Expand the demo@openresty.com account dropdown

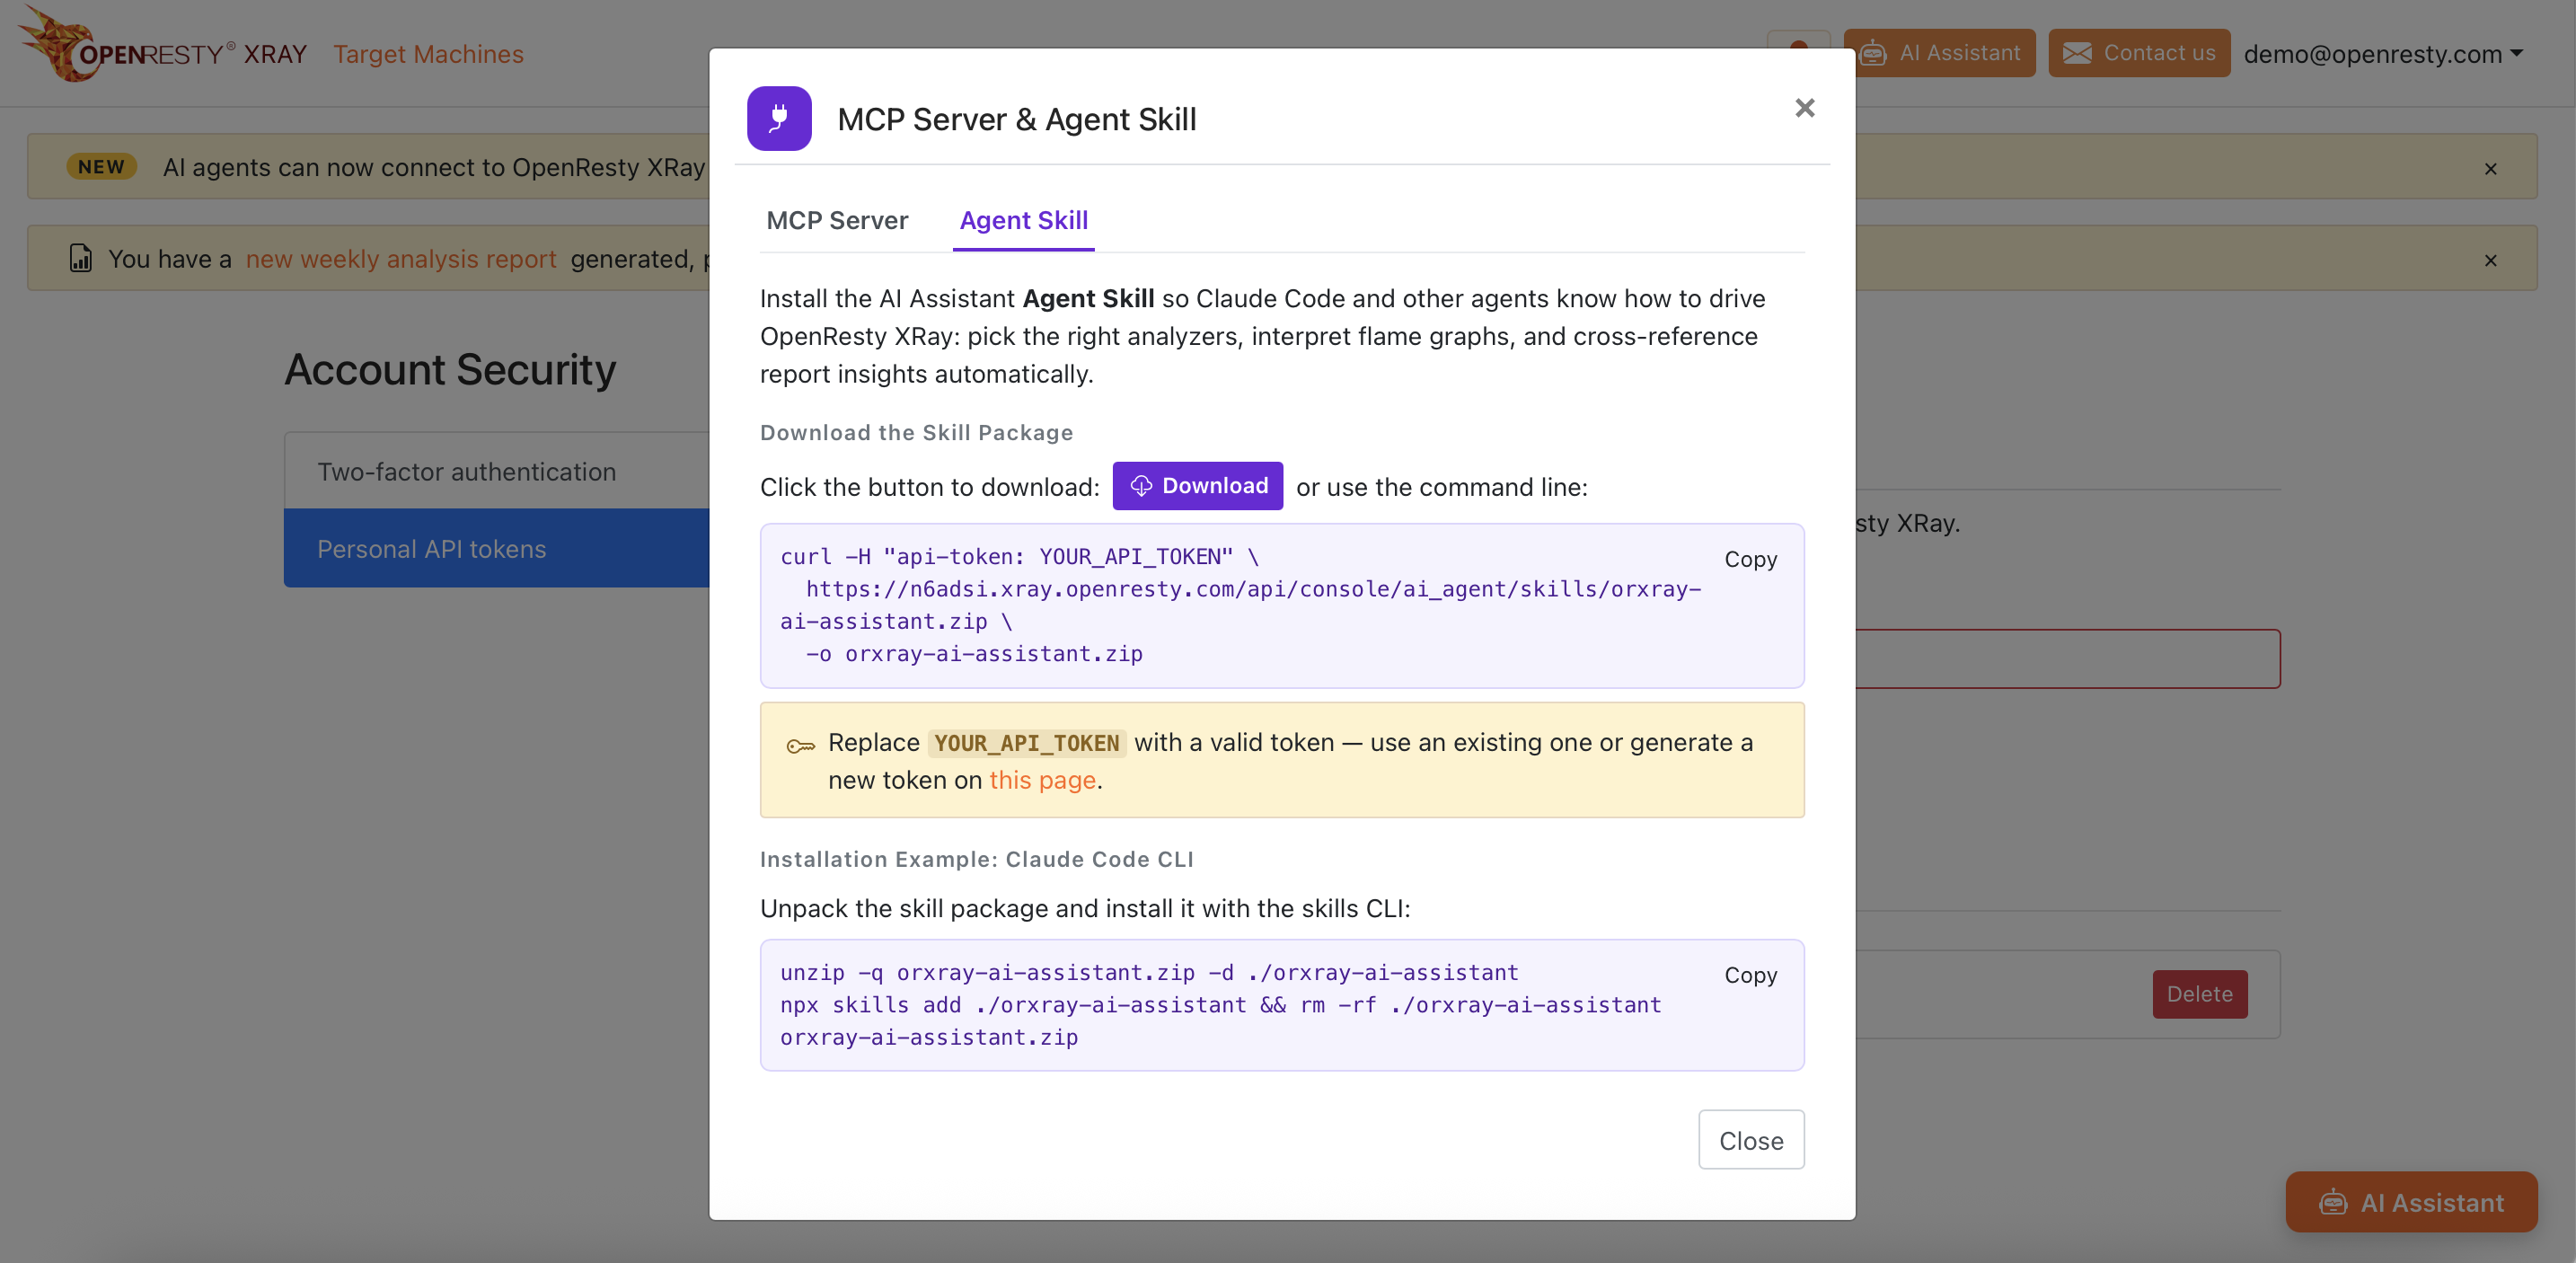(2384, 54)
